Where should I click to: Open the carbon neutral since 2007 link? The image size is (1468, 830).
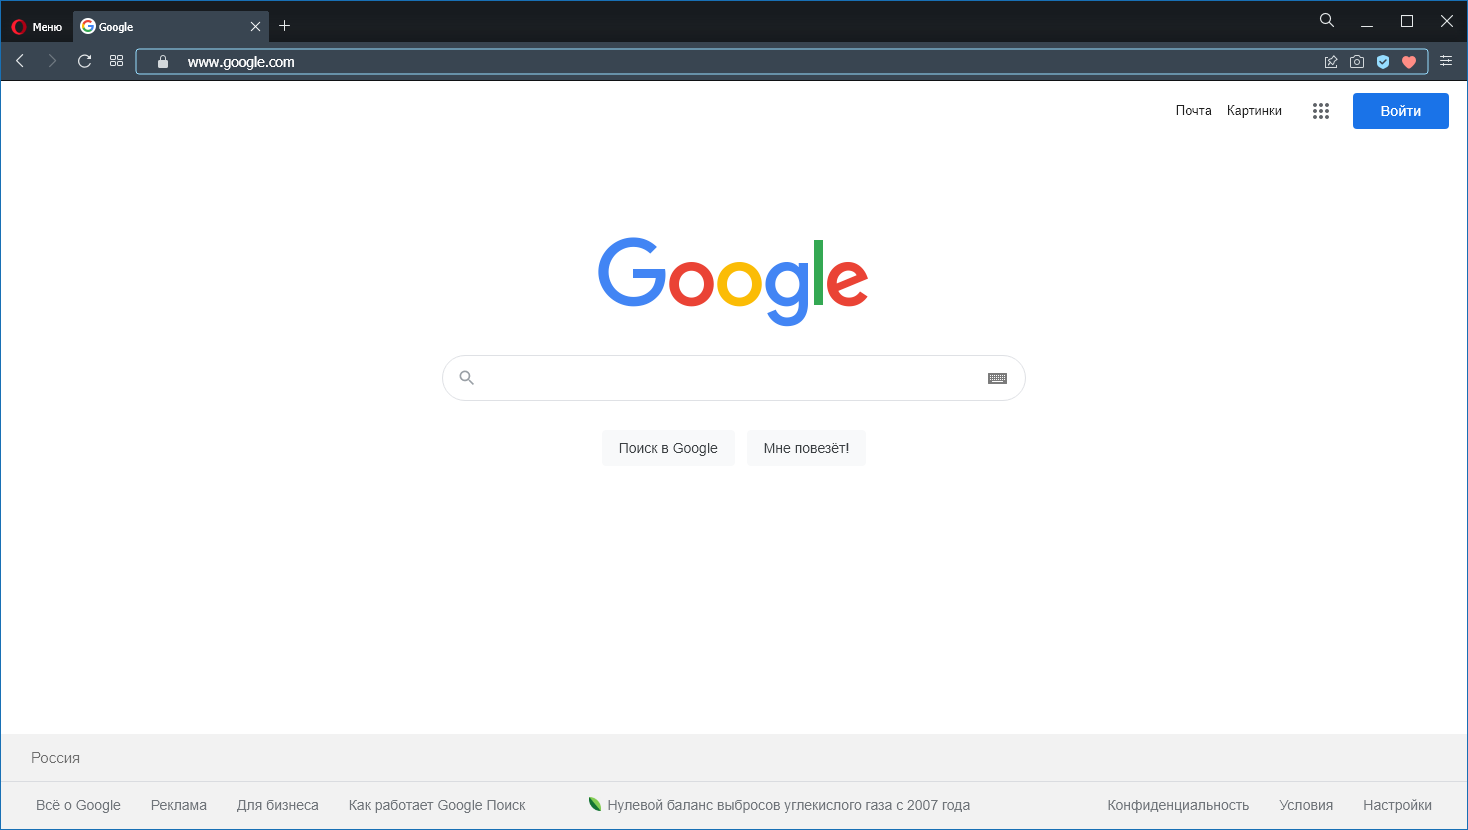(x=780, y=805)
